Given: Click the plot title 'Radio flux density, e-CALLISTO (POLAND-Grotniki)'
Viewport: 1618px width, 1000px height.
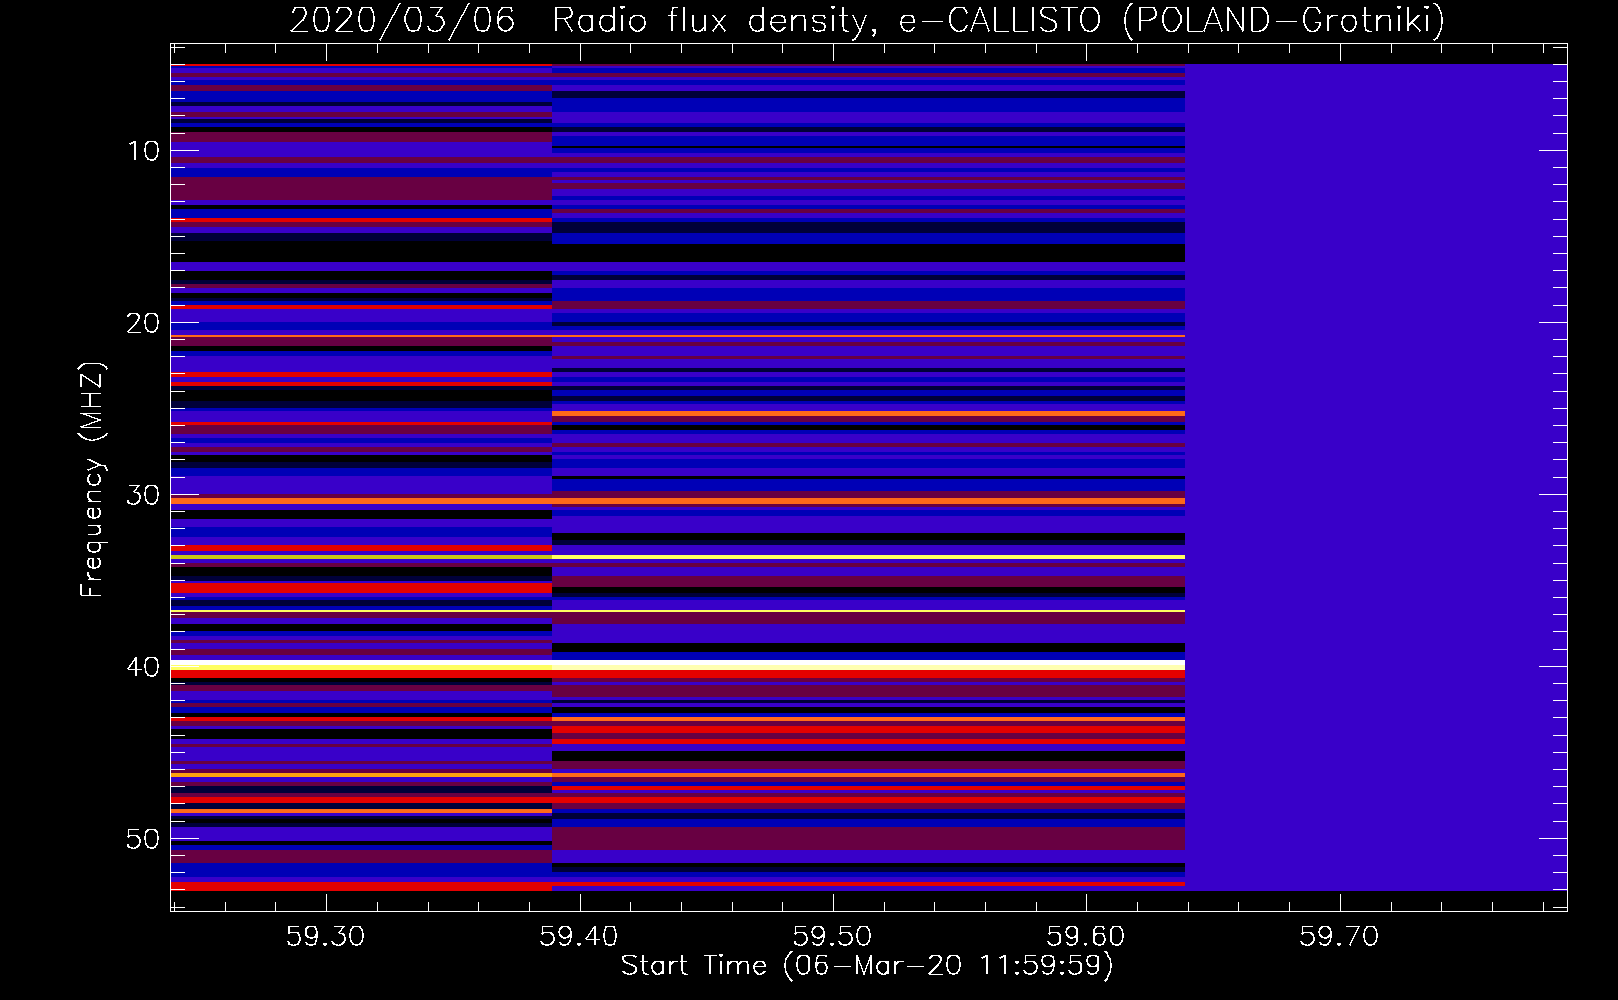Looking at the screenshot, I should point(998,20).
